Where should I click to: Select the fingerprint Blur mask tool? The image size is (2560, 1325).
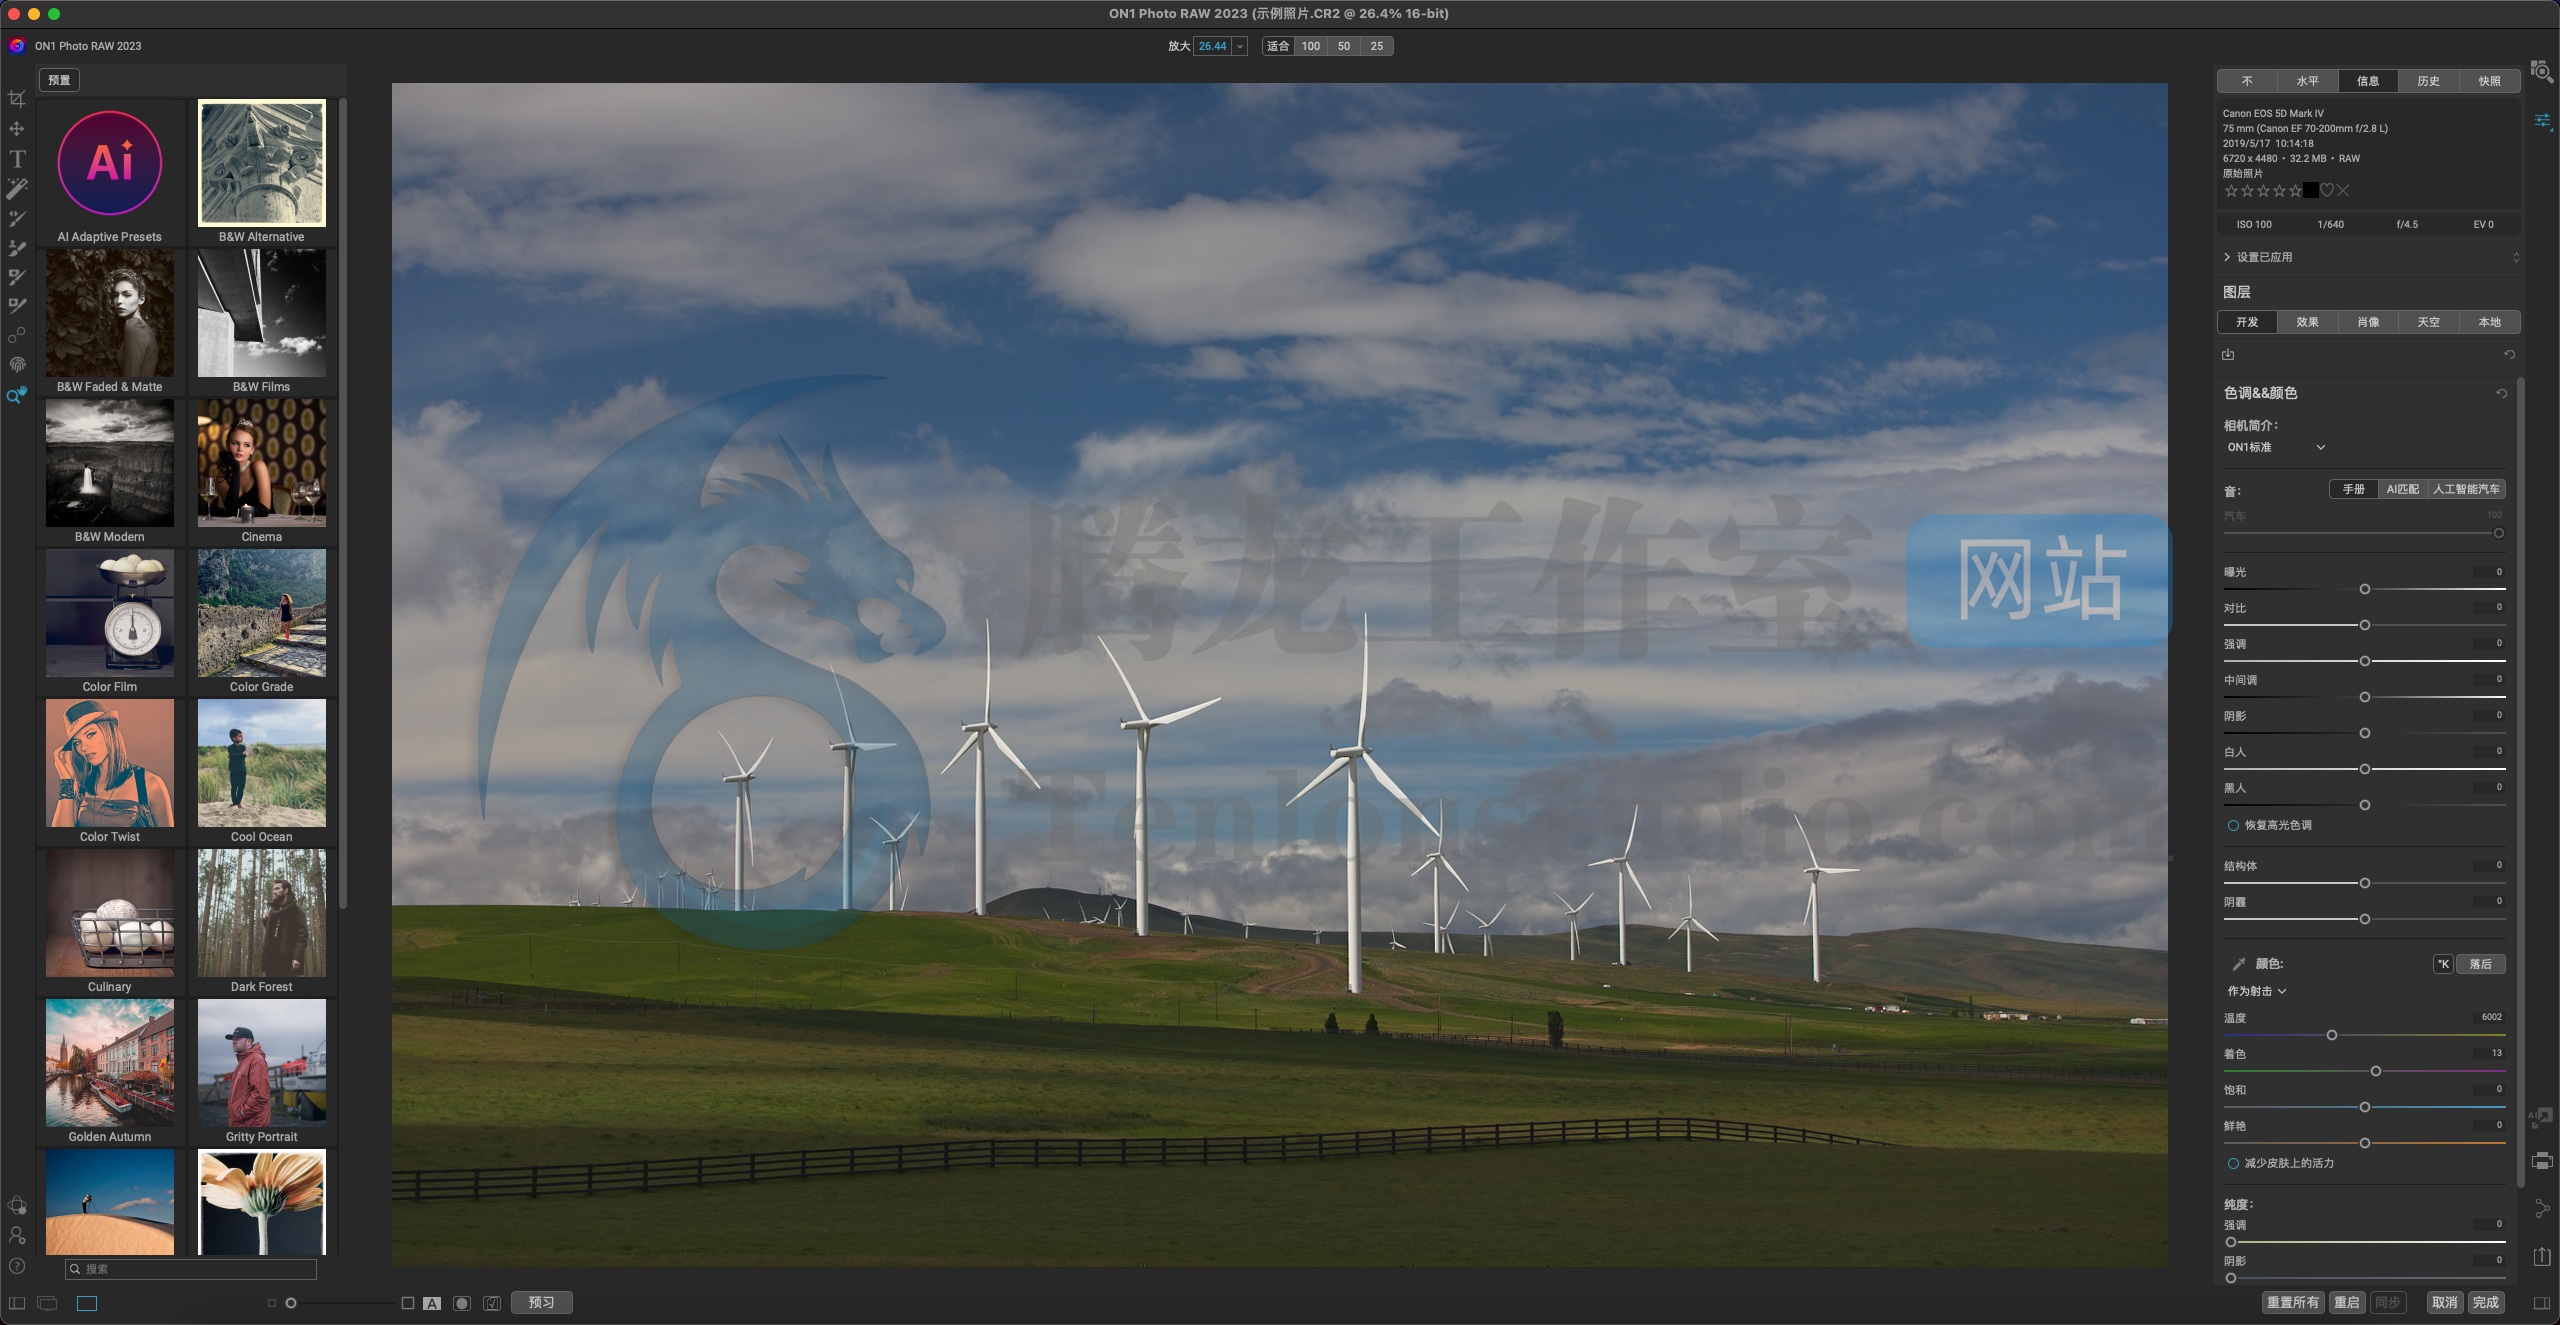pyautogui.click(x=17, y=365)
